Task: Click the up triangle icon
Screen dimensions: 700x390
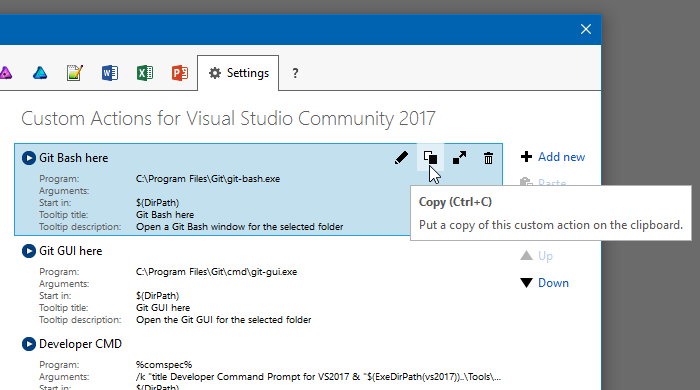Action: coord(526,255)
